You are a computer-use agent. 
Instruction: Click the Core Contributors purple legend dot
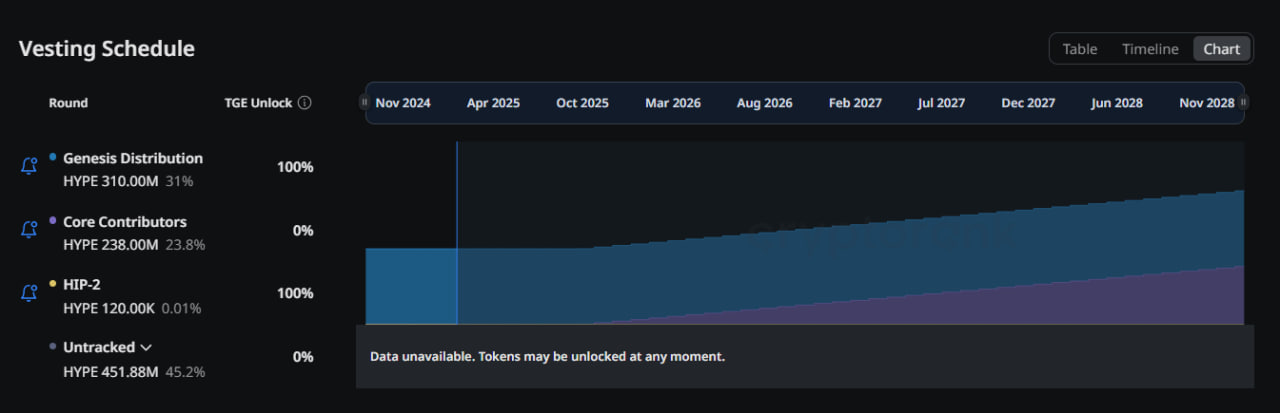(x=53, y=221)
